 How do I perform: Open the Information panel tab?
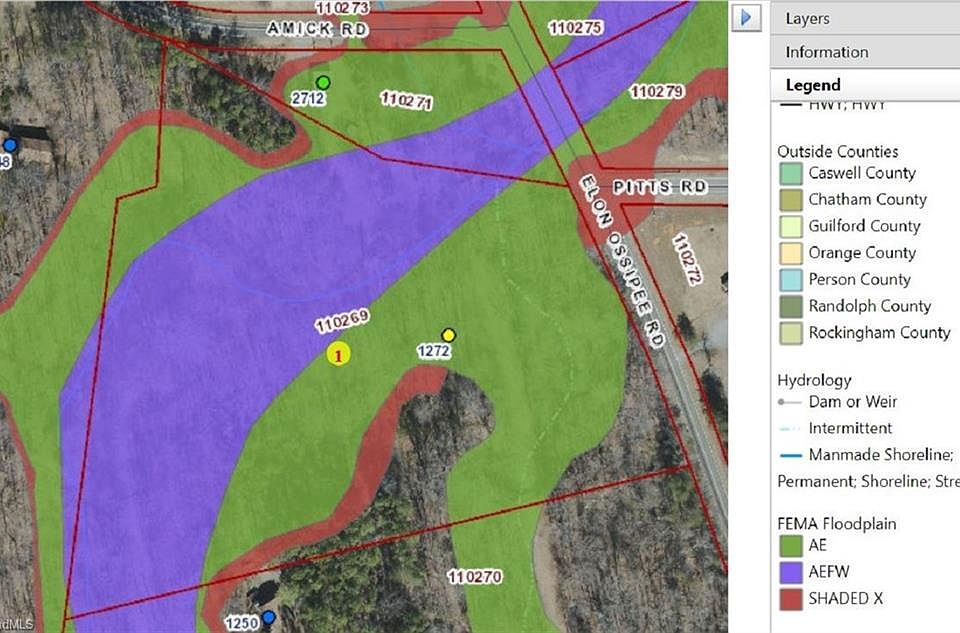(x=826, y=52)
